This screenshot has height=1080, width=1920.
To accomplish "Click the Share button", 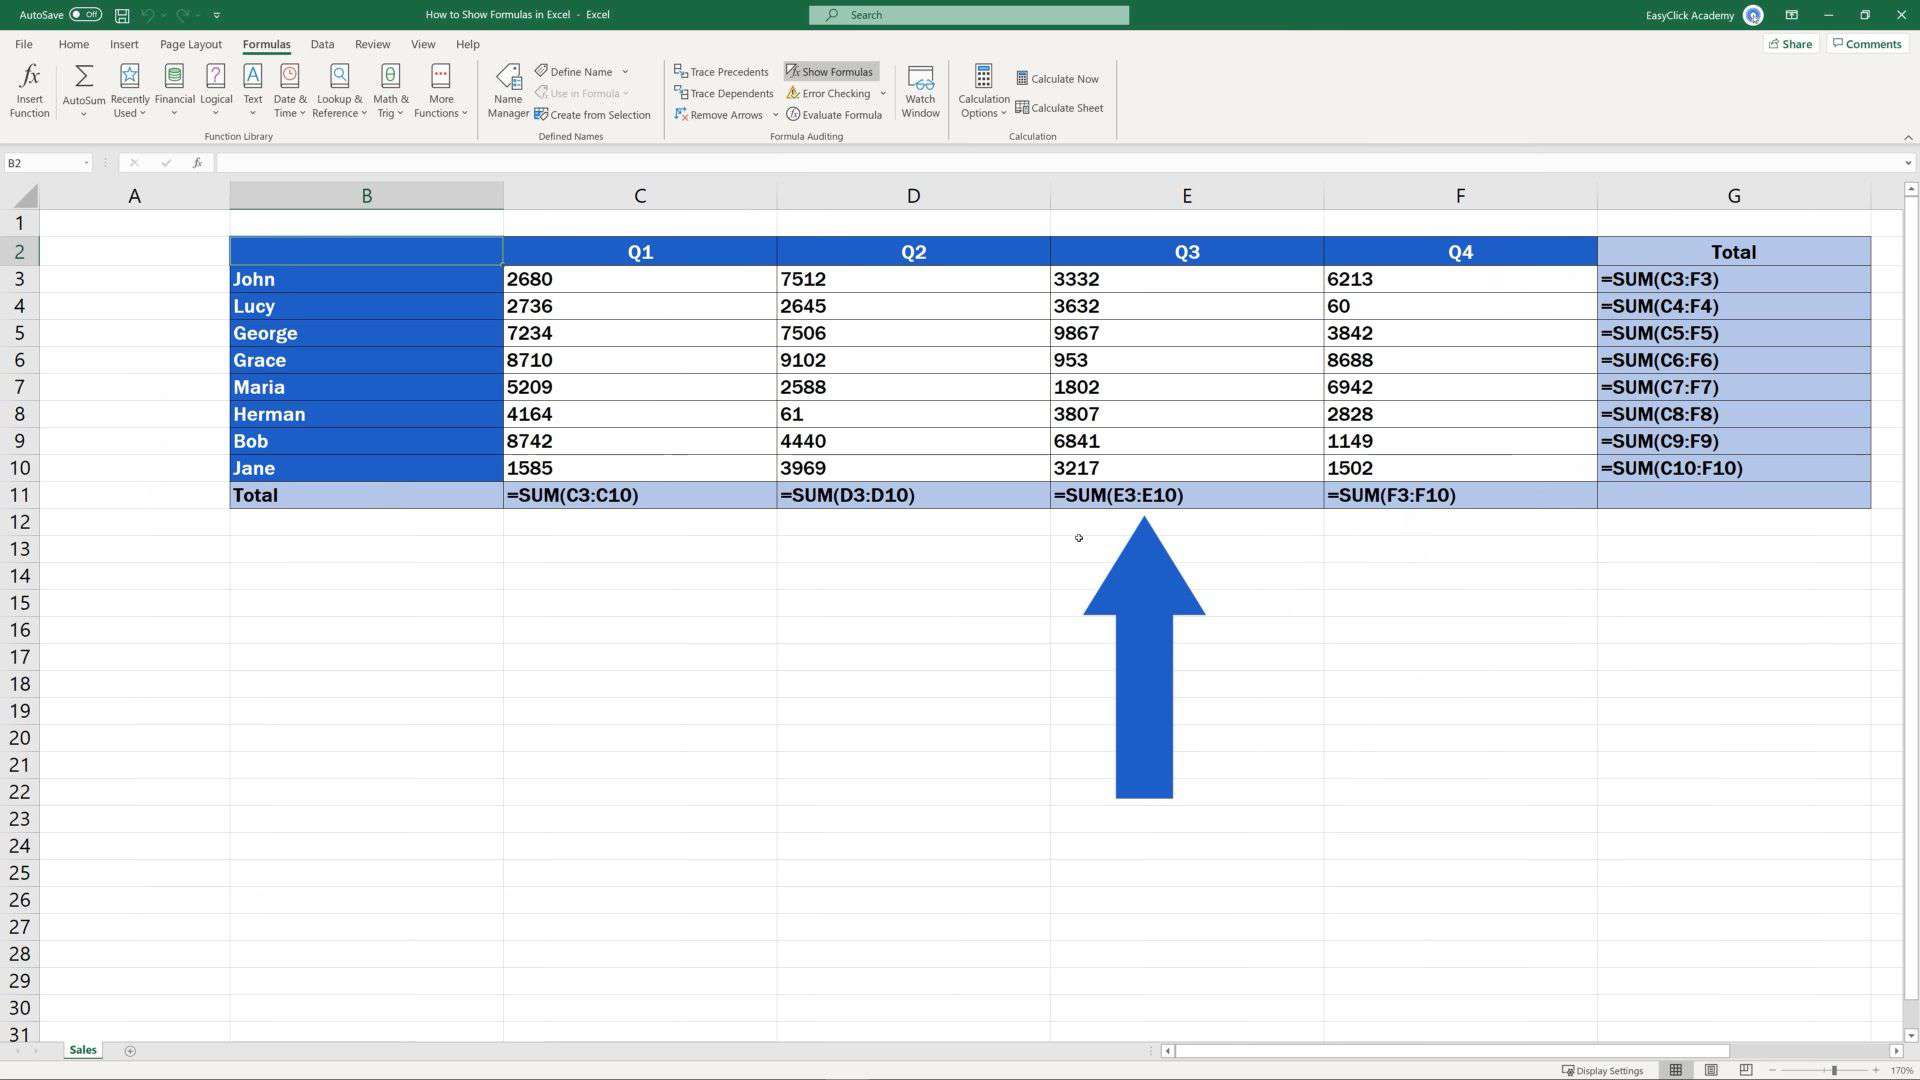I will (x=1790, y=44).
